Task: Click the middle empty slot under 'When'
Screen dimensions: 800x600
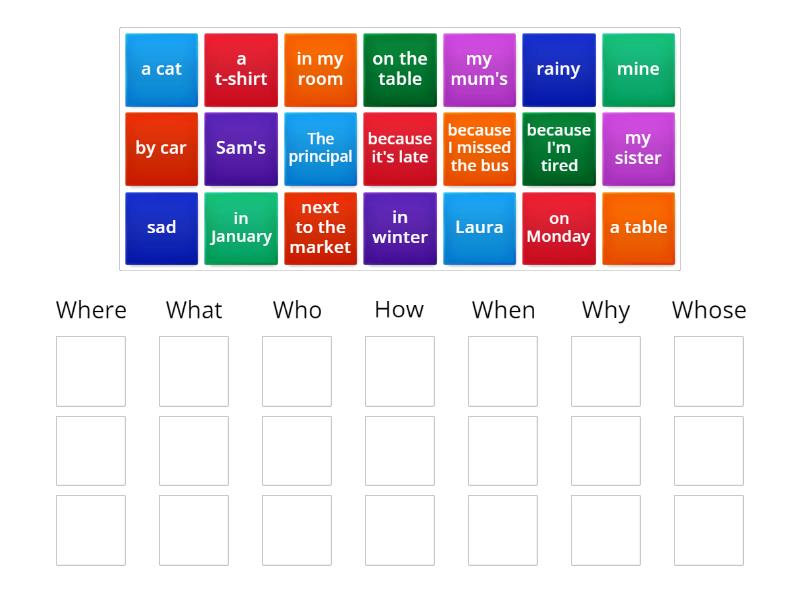Action: tap(503, 450)
